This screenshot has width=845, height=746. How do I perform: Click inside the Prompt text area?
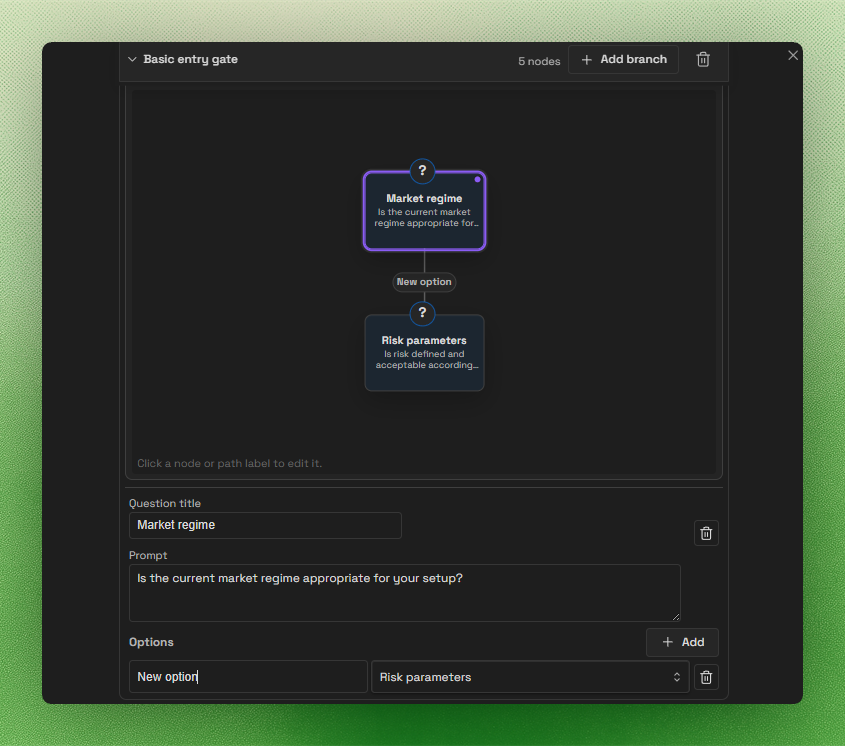point(405,592)
